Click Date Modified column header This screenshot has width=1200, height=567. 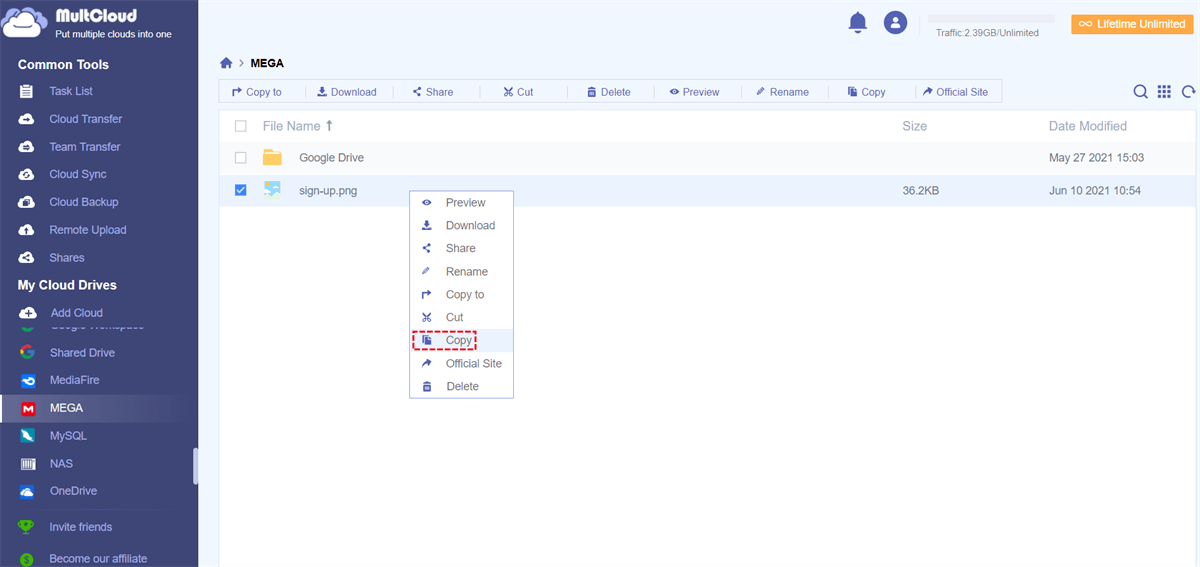click(1087, 126)
